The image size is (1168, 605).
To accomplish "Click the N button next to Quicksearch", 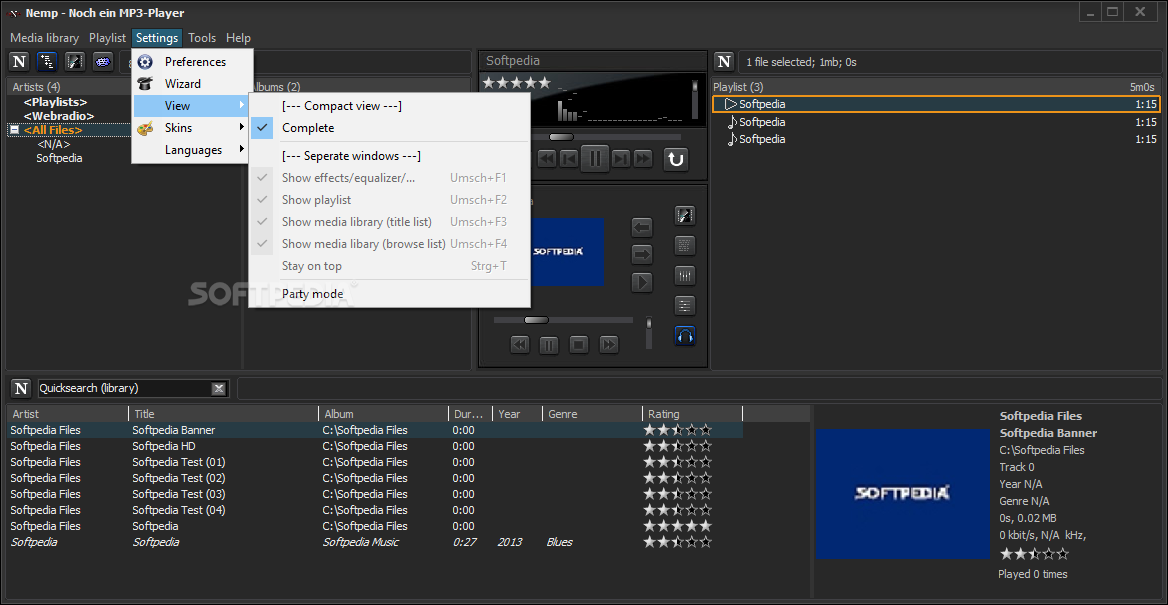I will click(22, 388).
